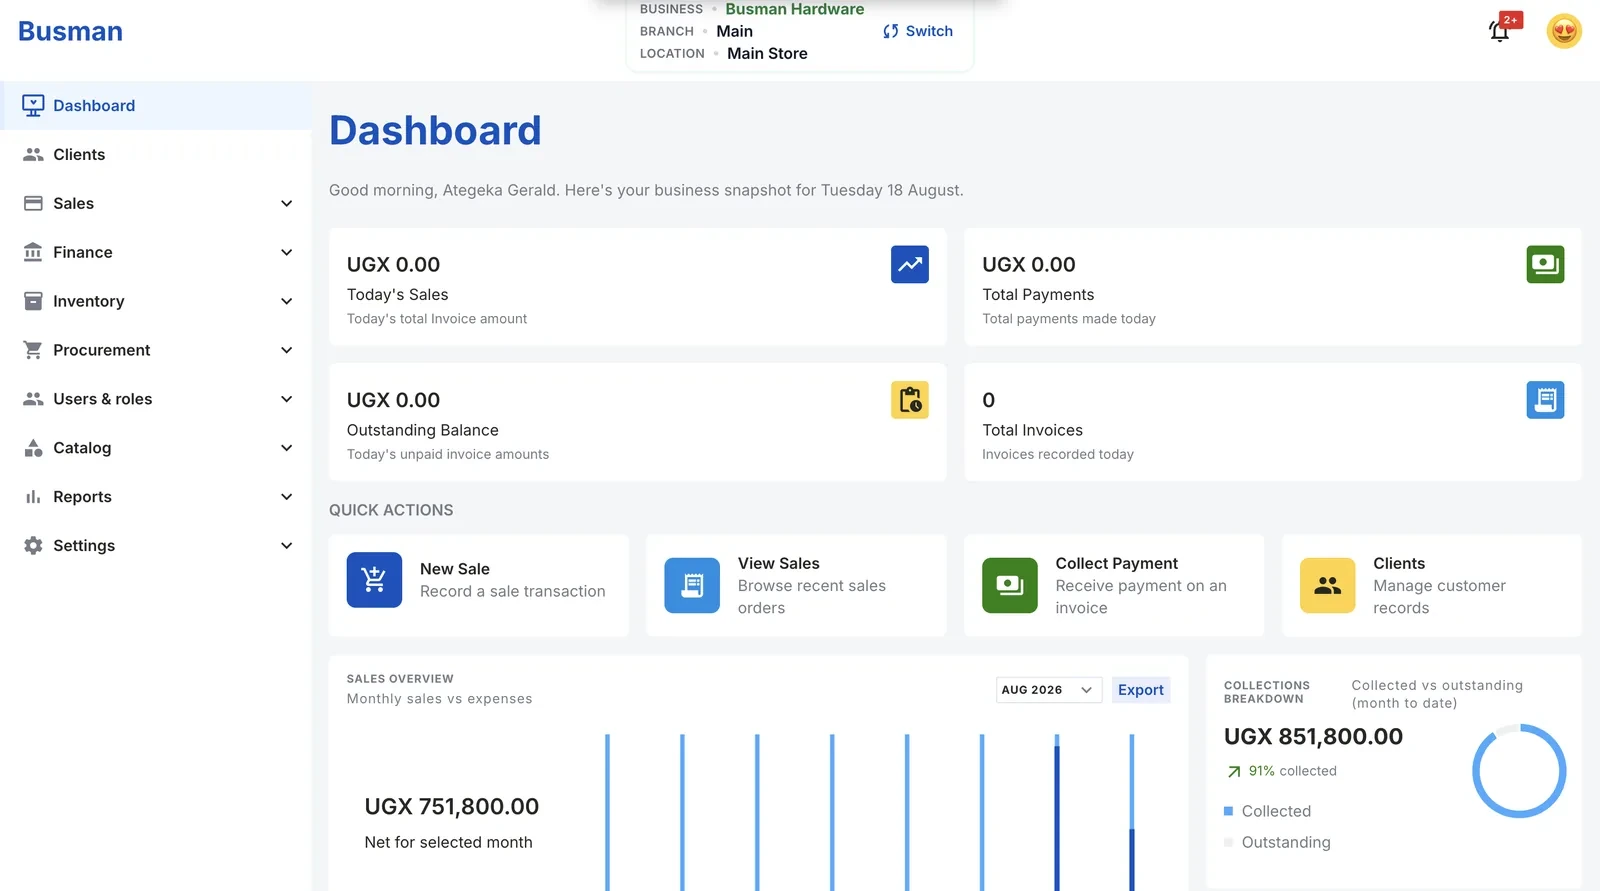Image resolution: width=1600 pixels, height=891 pixels.
Task: Open the user avatar emoji menu
Action: [1564, 31]
